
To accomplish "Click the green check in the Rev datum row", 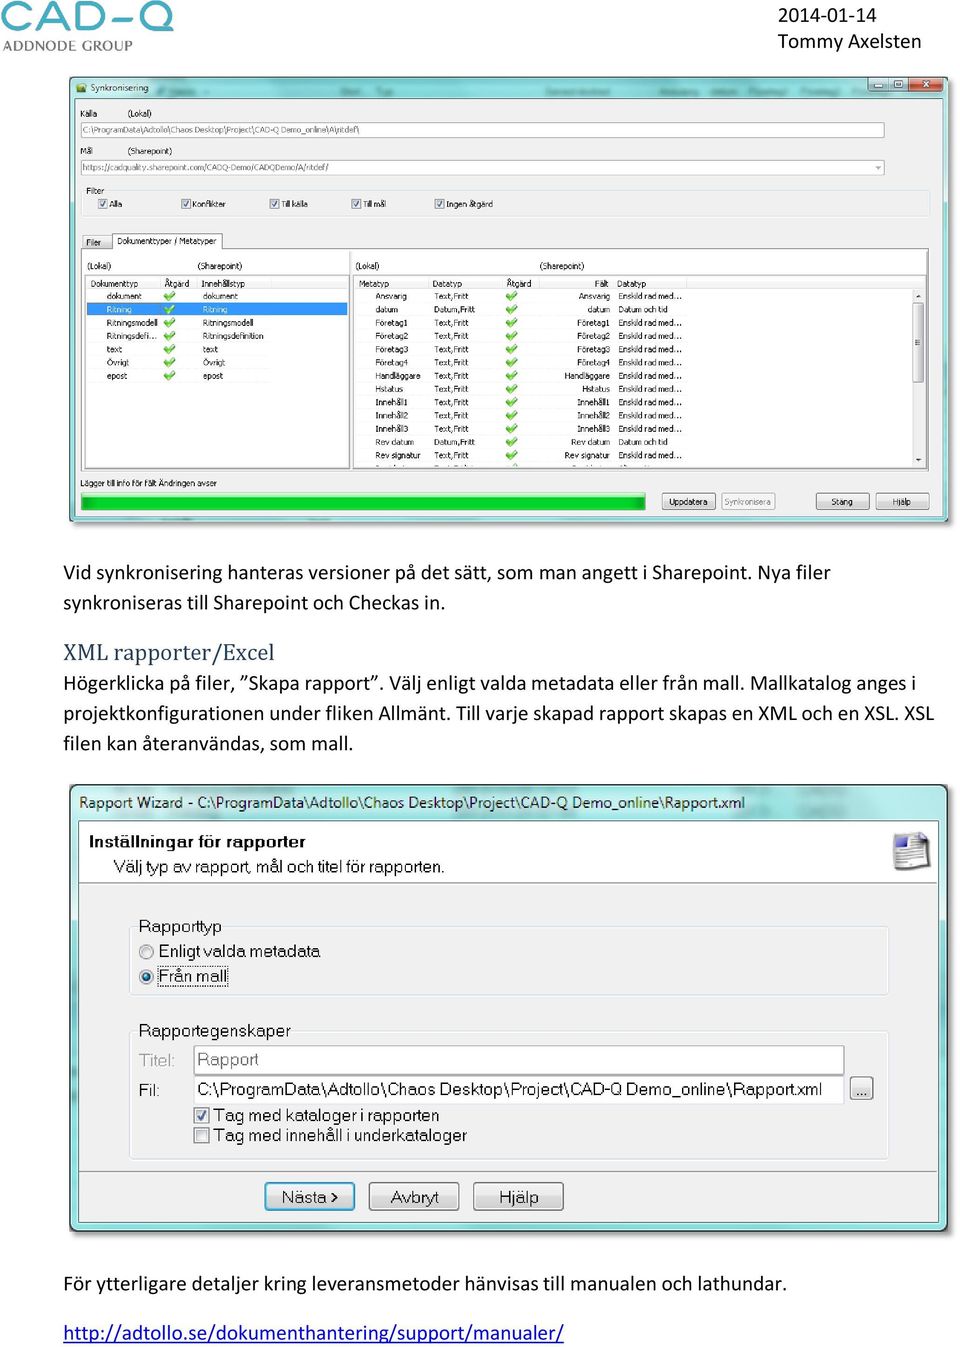I will pos(511,442).
